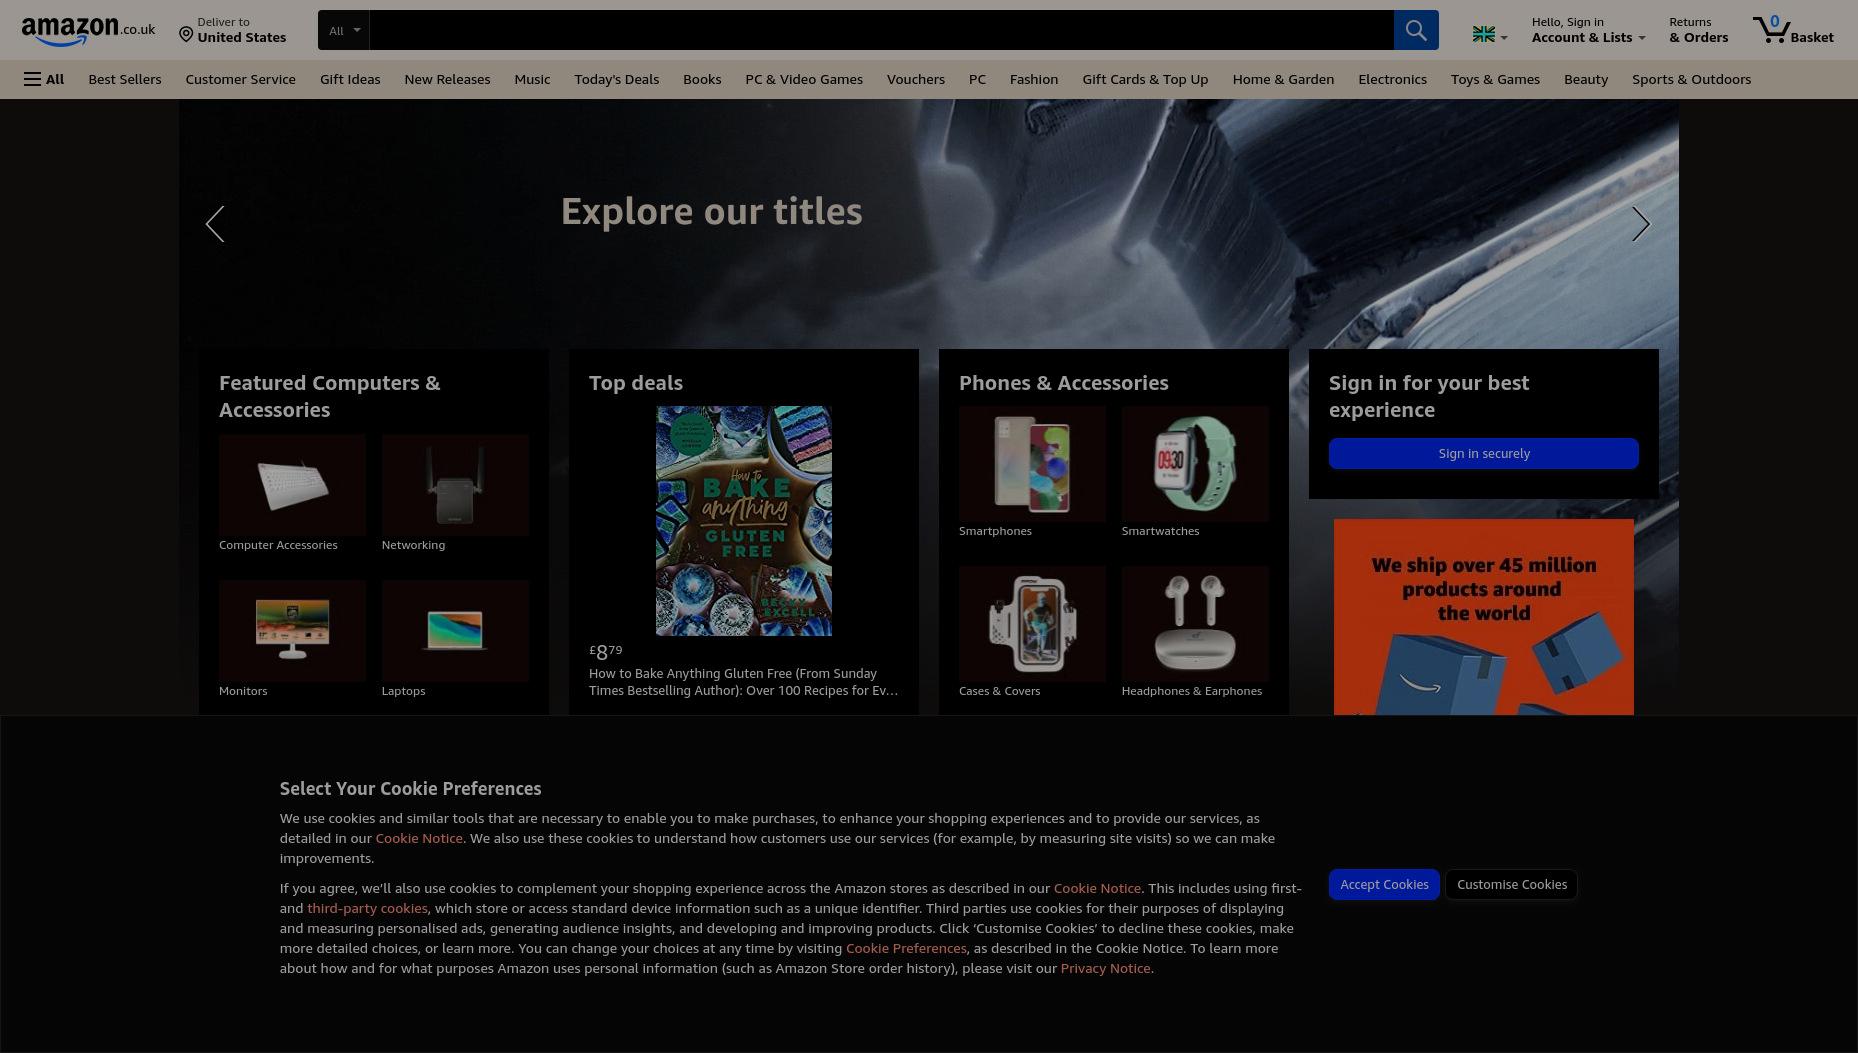Click the Phones & Accessories heading
This screenshot has height=1053, width=1858.
point(1063,383)
